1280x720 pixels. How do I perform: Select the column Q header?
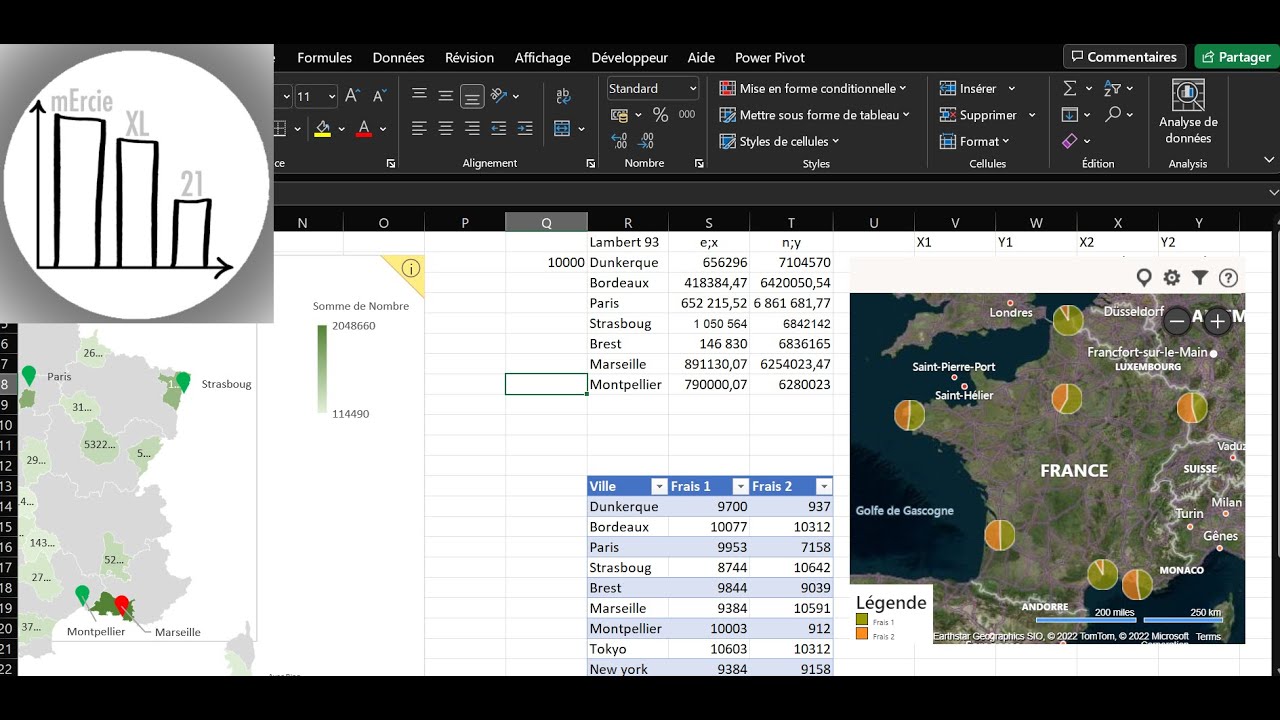point(546,223)
